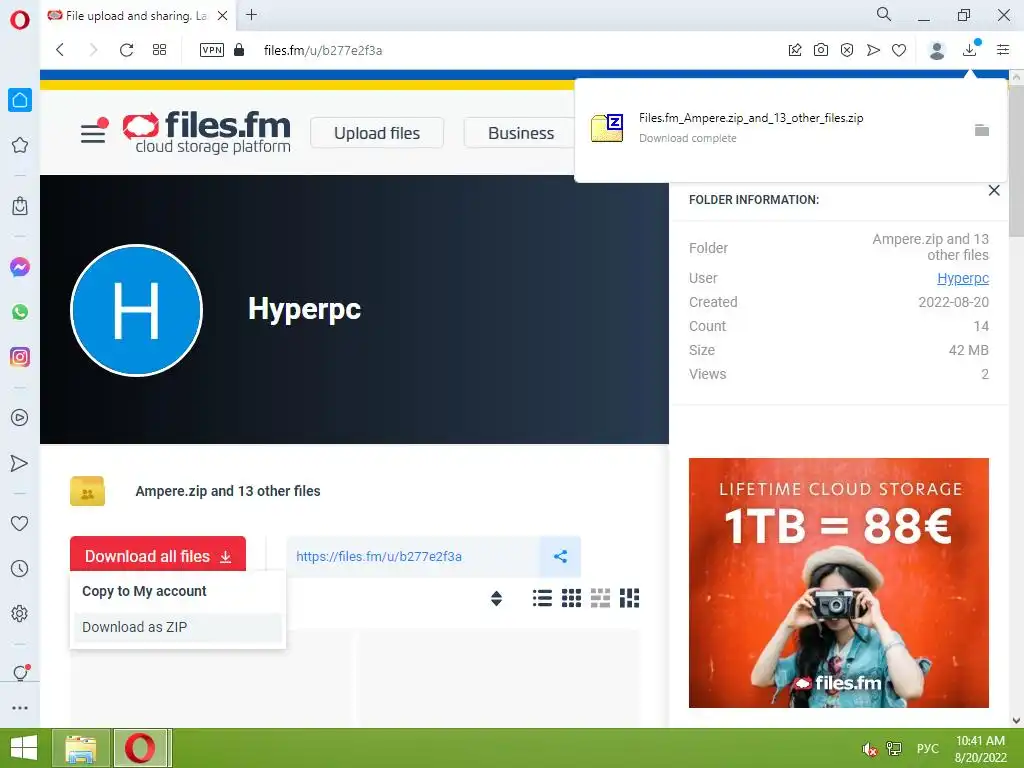The image size is (1024, 768).
Task: Click the address bar URL files.fm
Action: tap(323, 50)
